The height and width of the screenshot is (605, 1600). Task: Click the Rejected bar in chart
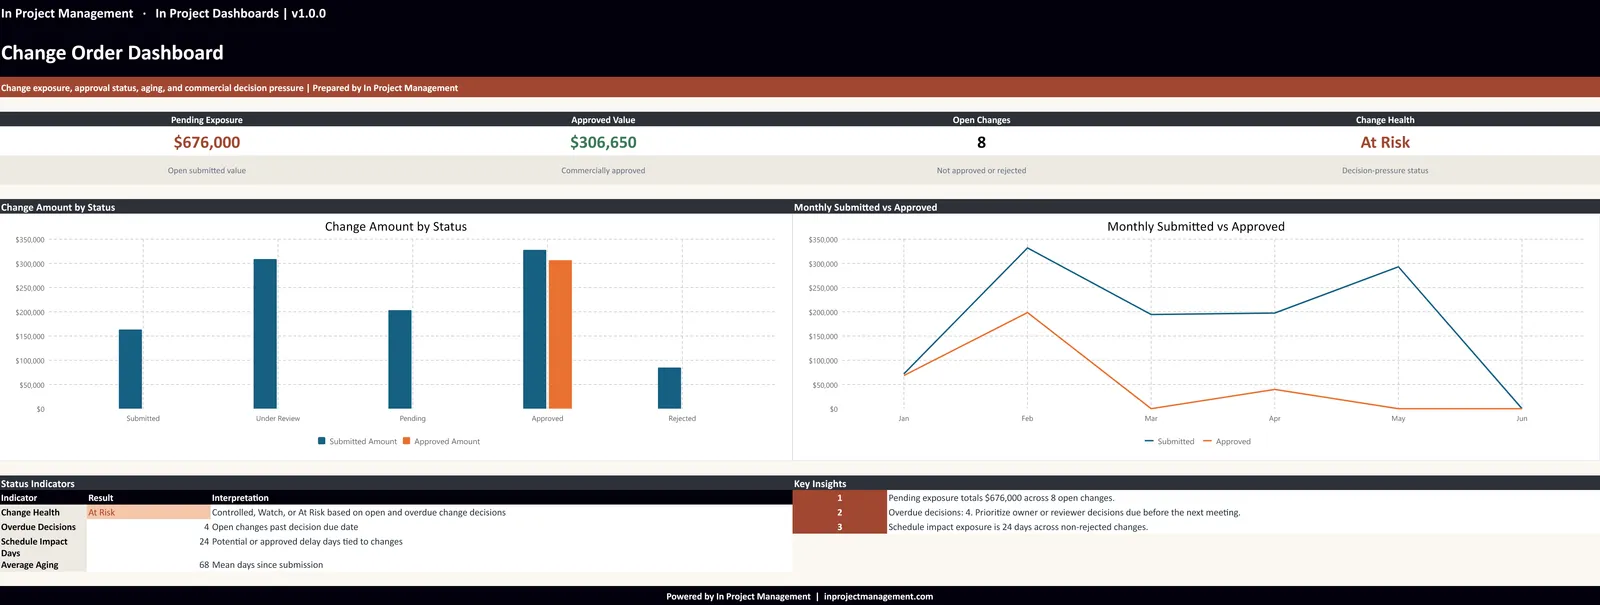[669, 388]
